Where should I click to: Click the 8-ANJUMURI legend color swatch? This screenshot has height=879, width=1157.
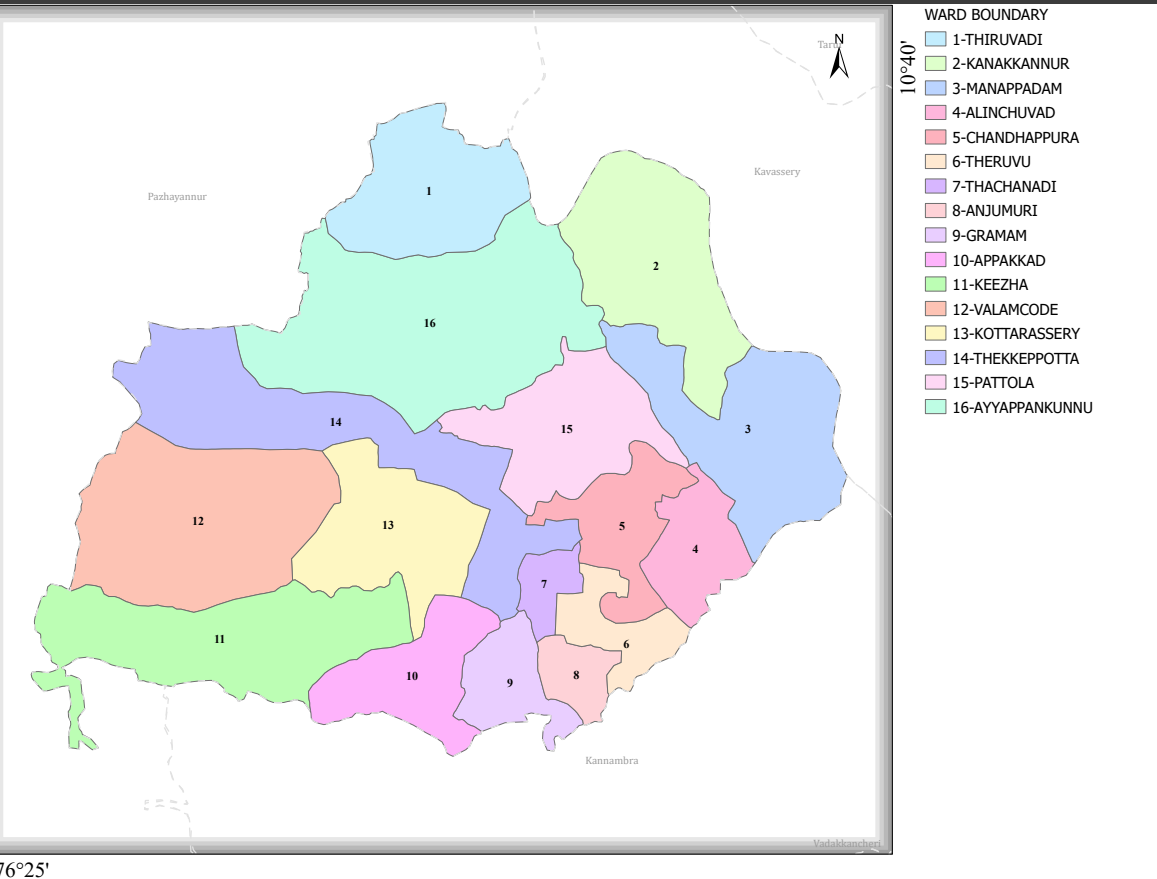[x=936, y=210]
